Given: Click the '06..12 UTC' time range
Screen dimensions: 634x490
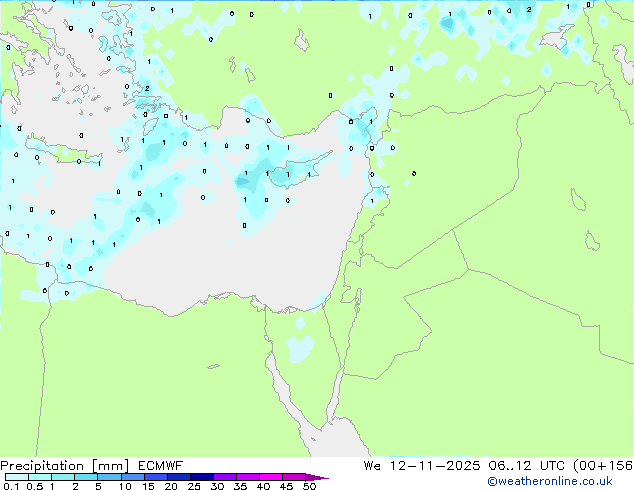Looking at the screenshot, I should pos(526,466).
